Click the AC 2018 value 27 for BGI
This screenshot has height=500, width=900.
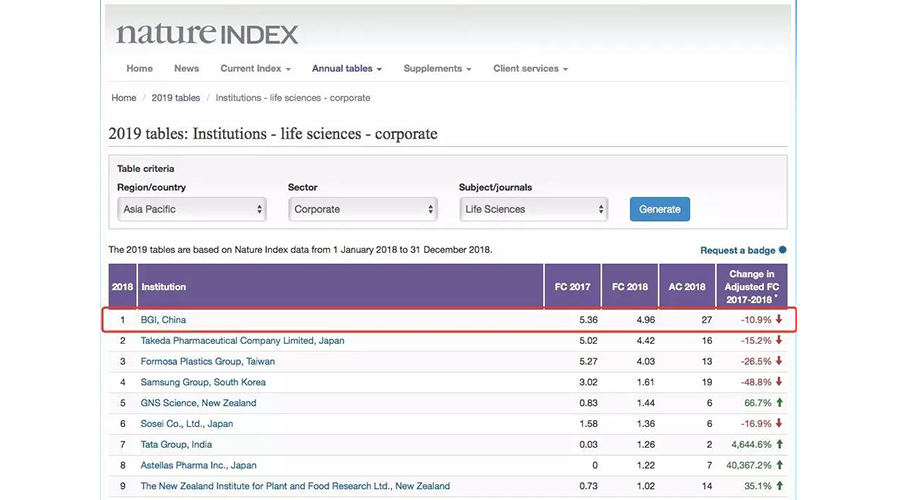coord(707,320)
